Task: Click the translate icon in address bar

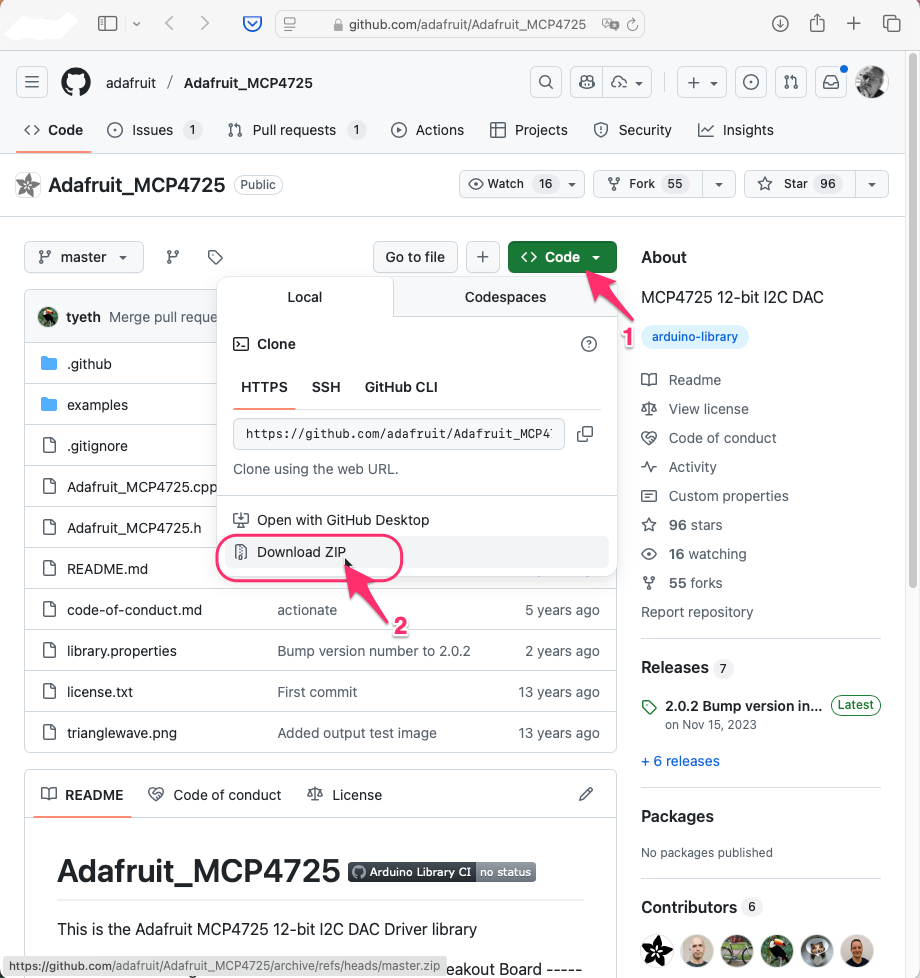Action: [610, 24]
